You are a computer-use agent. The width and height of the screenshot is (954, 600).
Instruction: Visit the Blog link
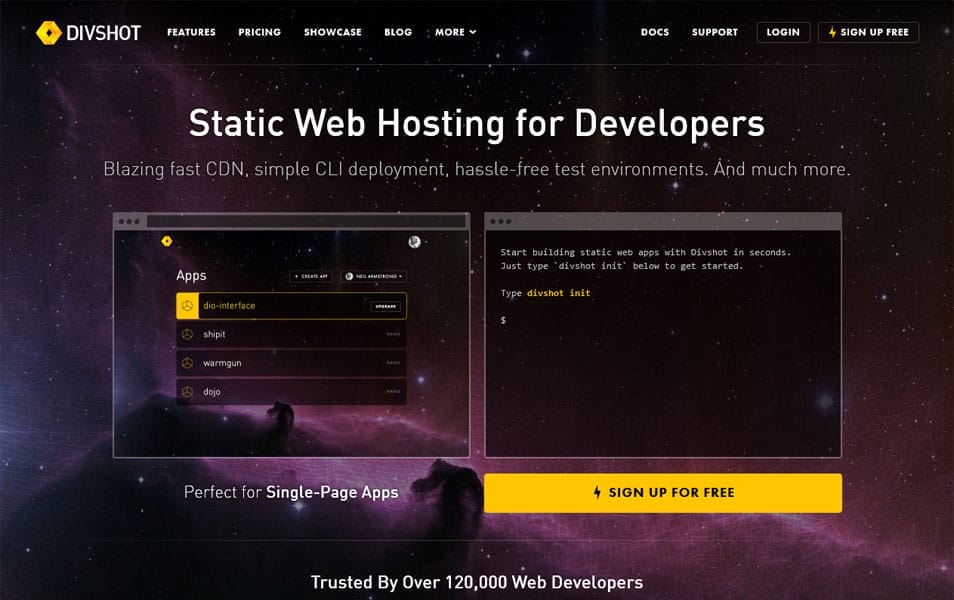point(397,32)
